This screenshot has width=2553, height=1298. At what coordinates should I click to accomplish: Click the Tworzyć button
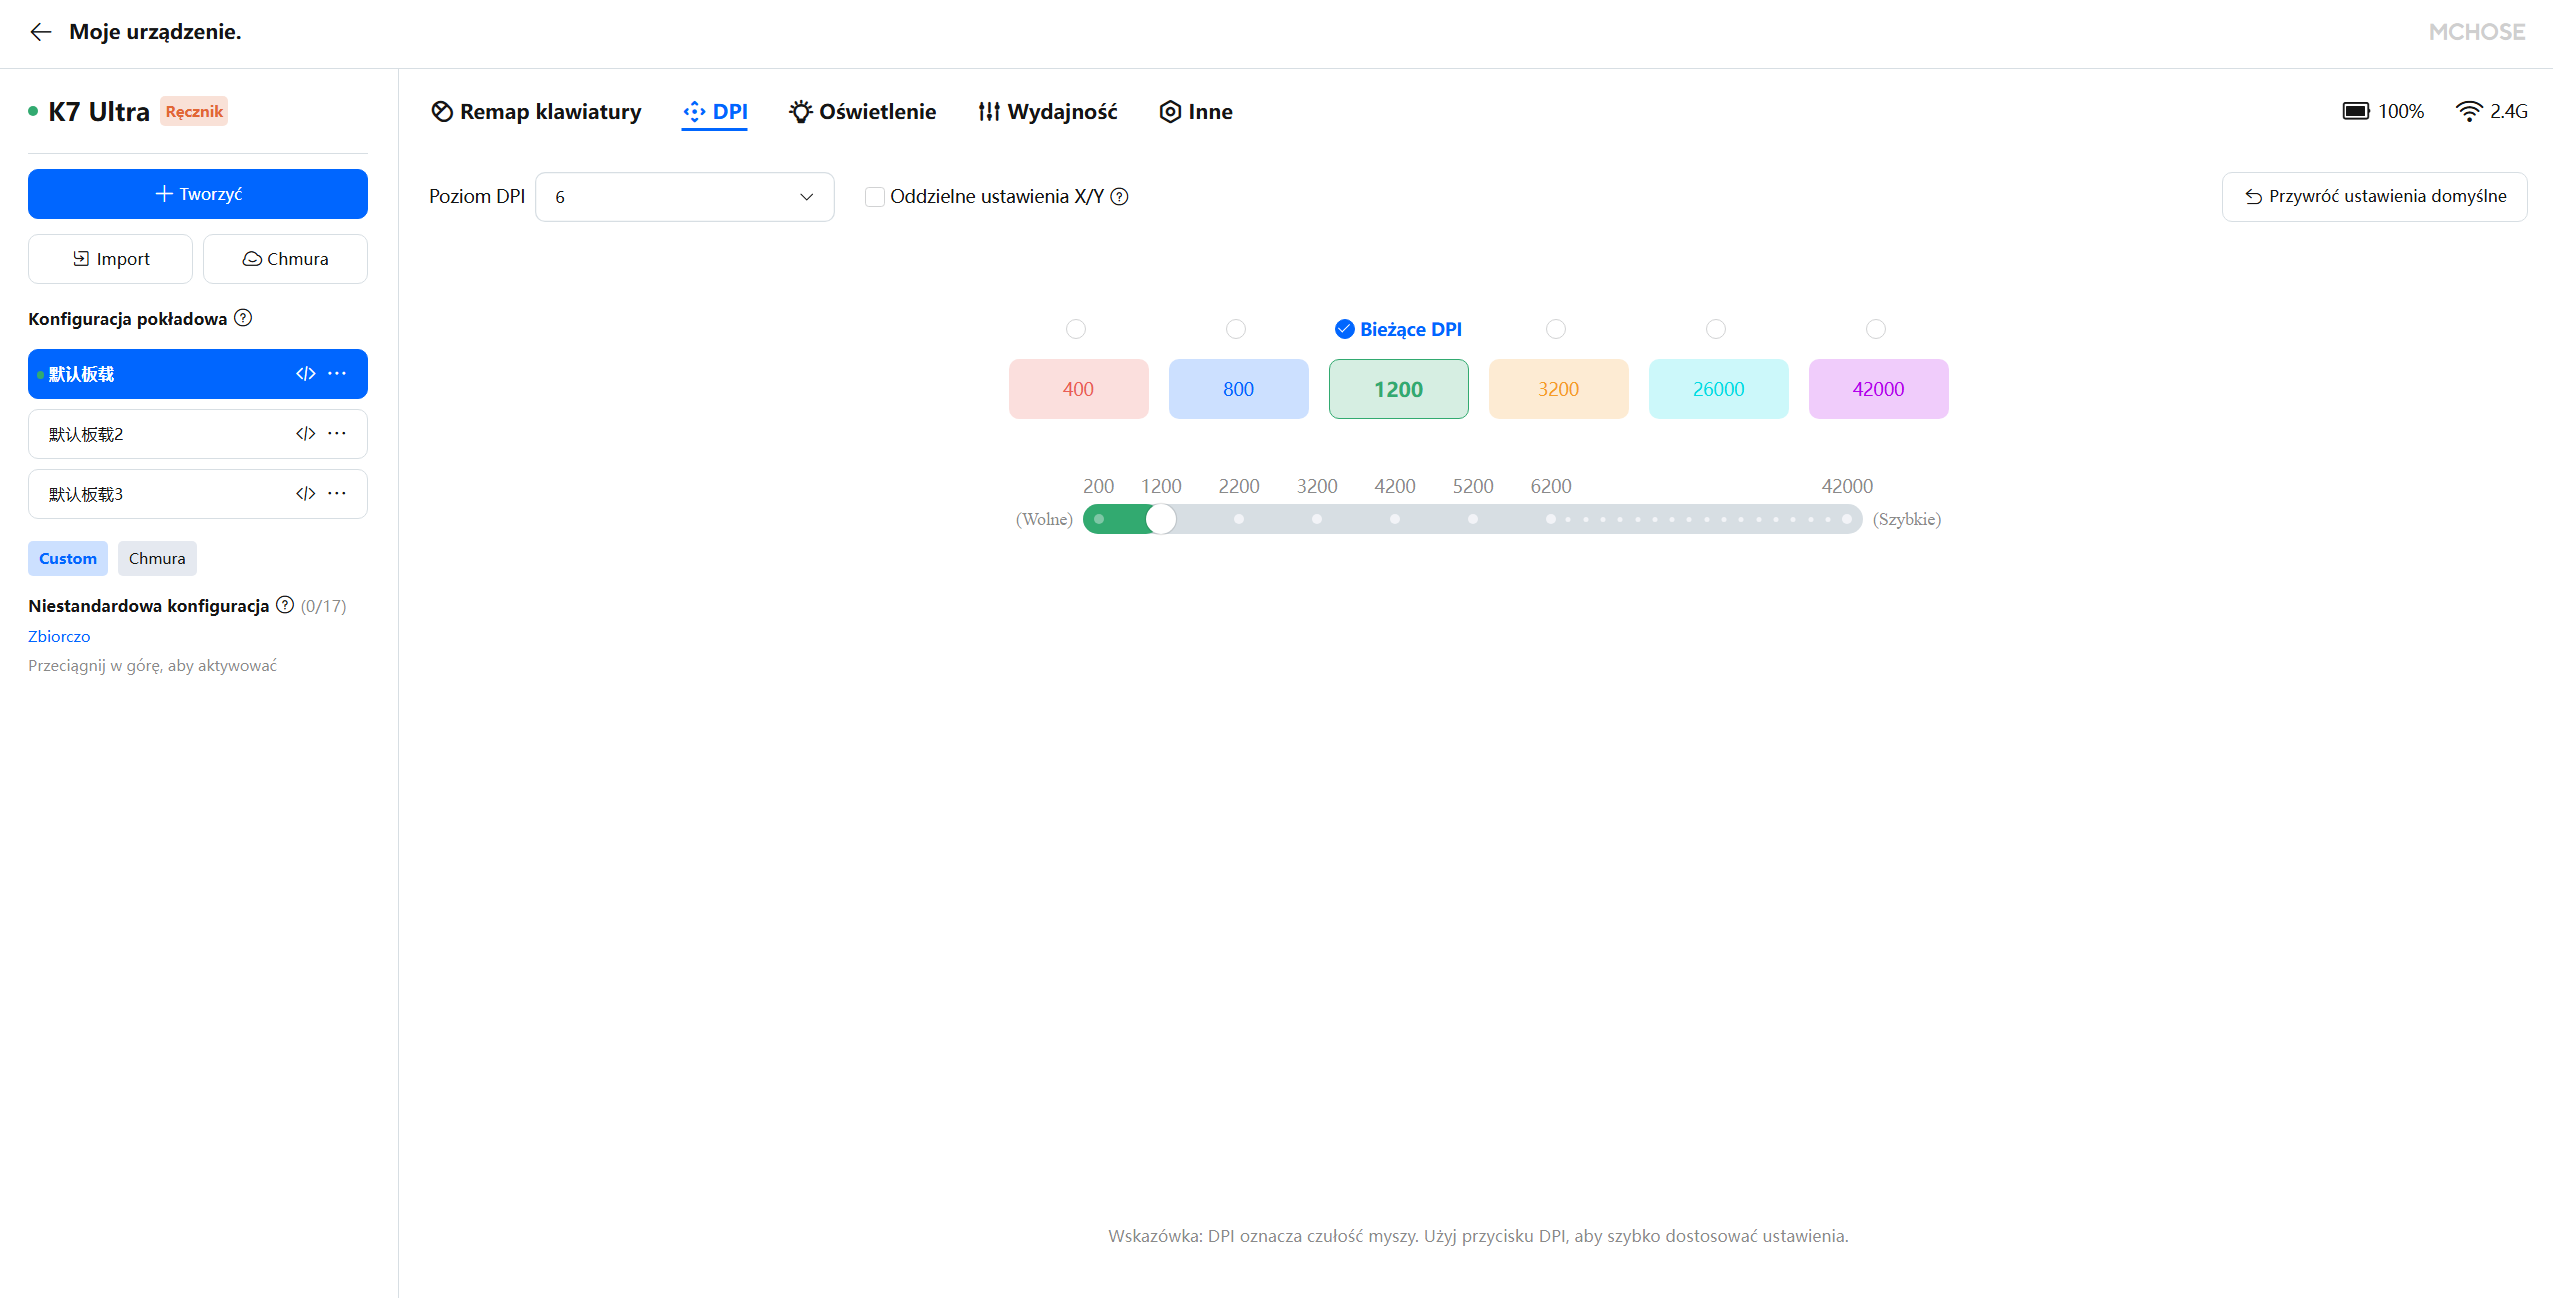click(198, 194)
